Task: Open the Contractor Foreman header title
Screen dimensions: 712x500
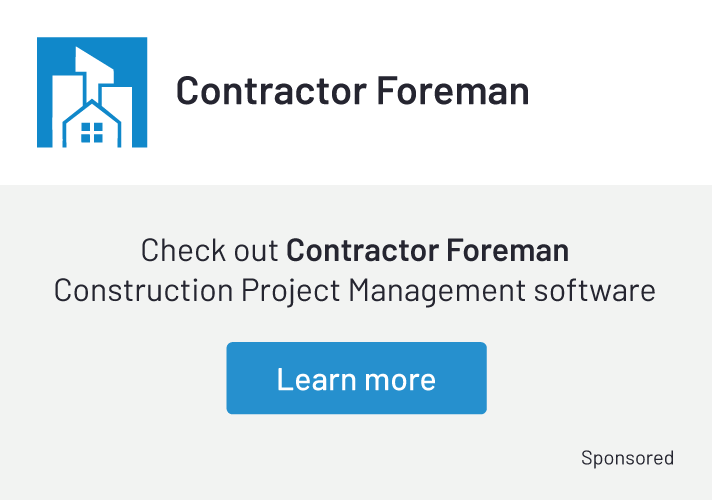Action: pos(352,92)
